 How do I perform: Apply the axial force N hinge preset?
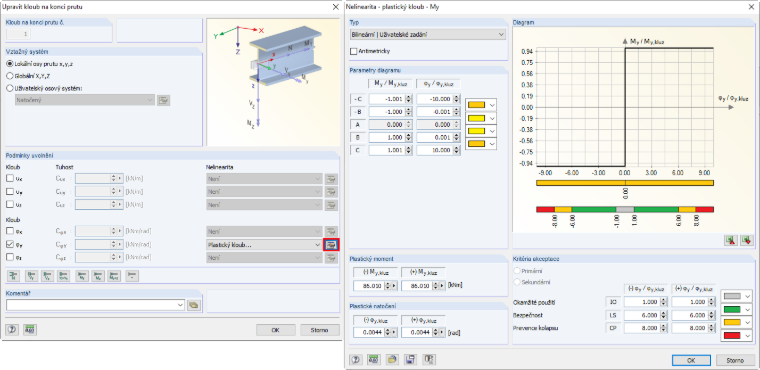(14, 276)
